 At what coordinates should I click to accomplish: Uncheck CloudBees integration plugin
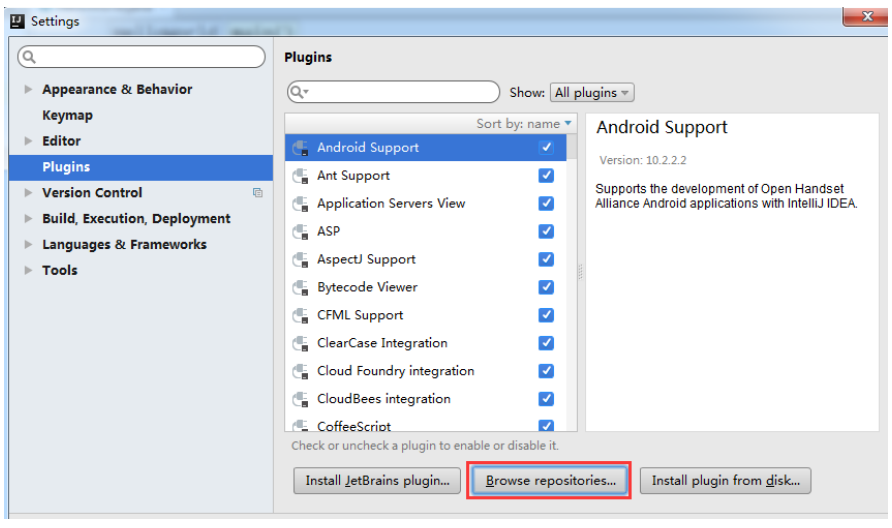point(546,398)
